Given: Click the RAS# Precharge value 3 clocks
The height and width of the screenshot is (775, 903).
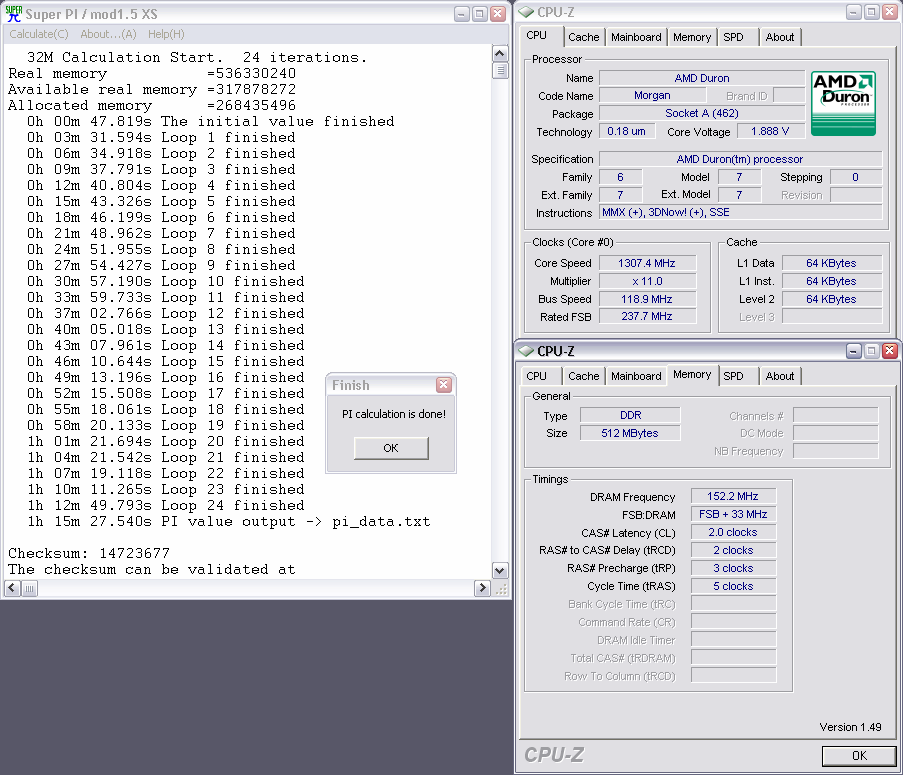Looking at the screenshot, I should pos(733,568).
